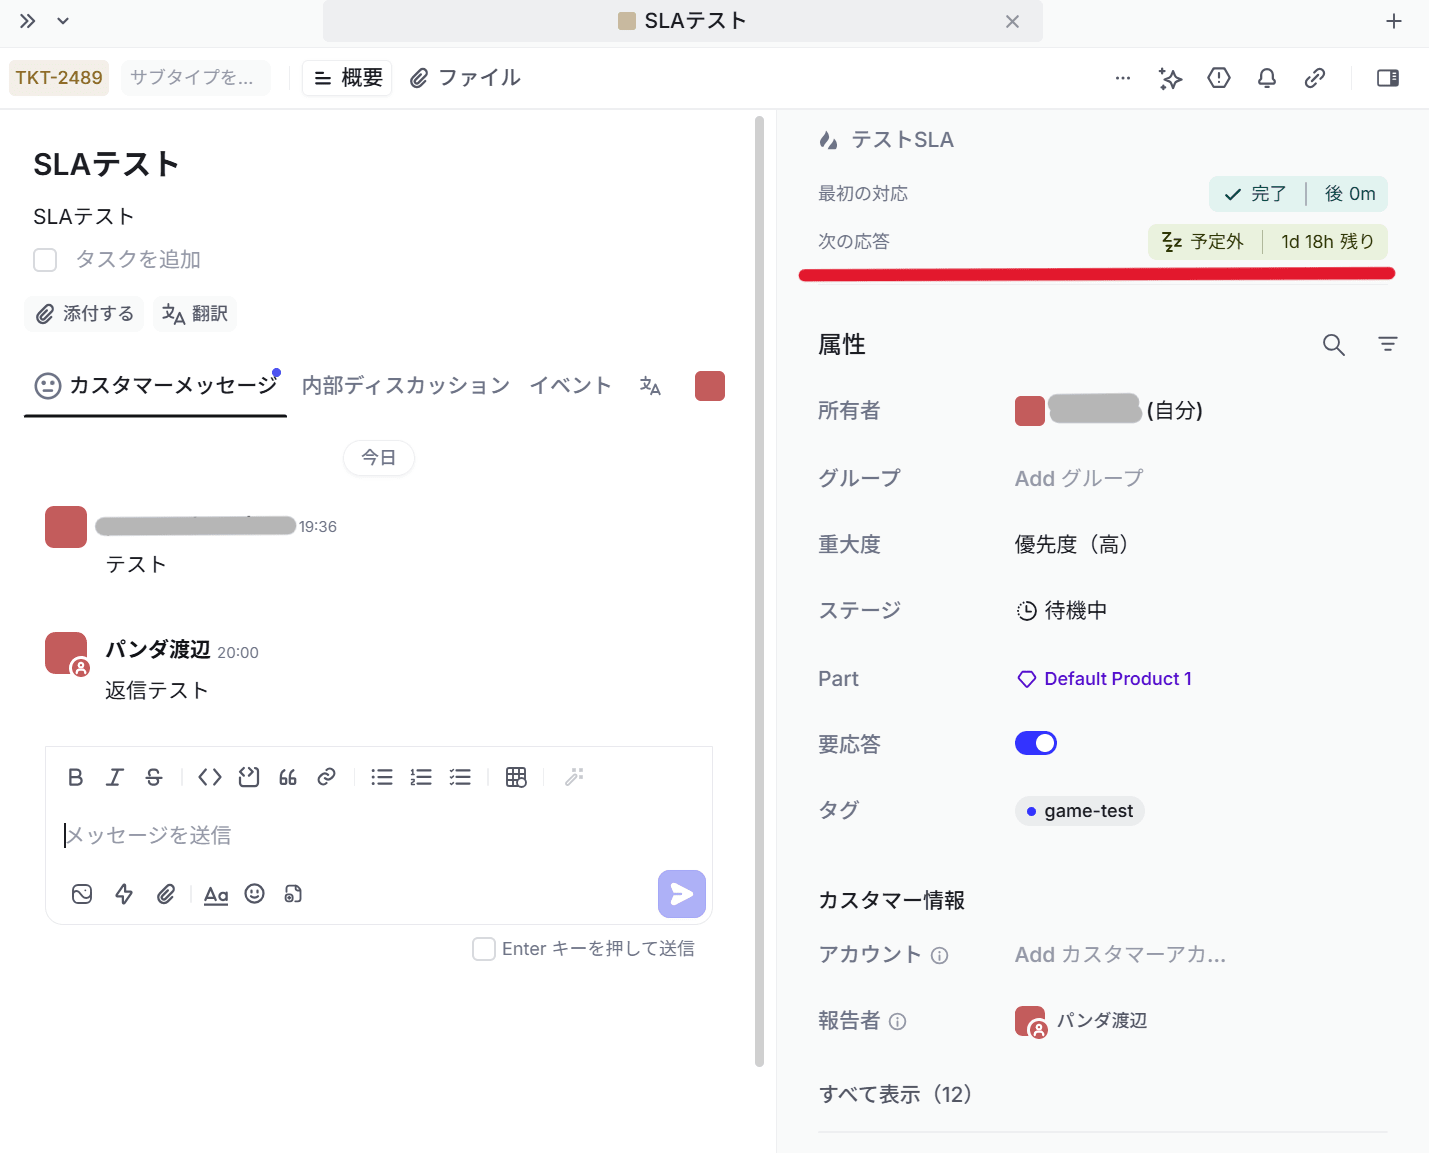The image size is (1429, 1153).
Task: Insert a blockquote in the message composer
Action: click(287, 777)
